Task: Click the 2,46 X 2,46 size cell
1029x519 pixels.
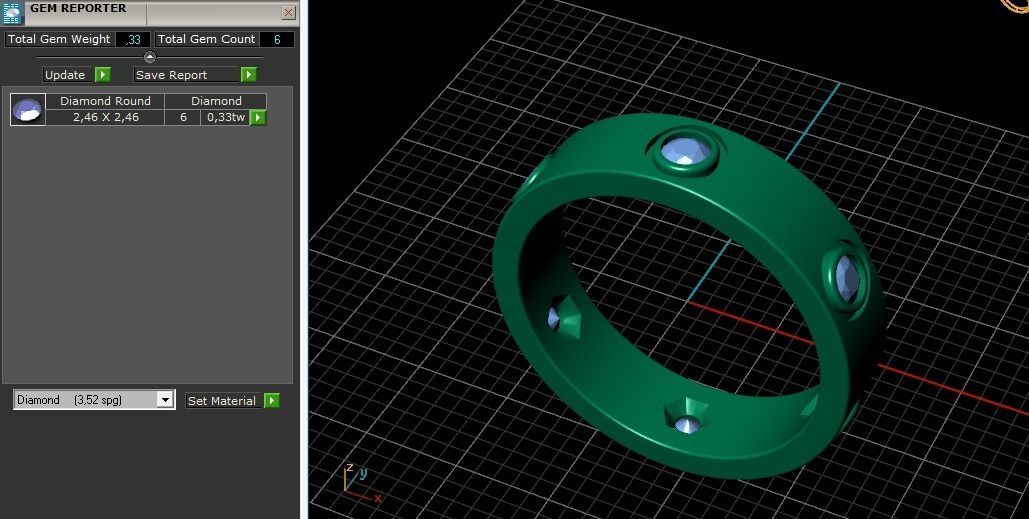Action: (x=105, y=117)
